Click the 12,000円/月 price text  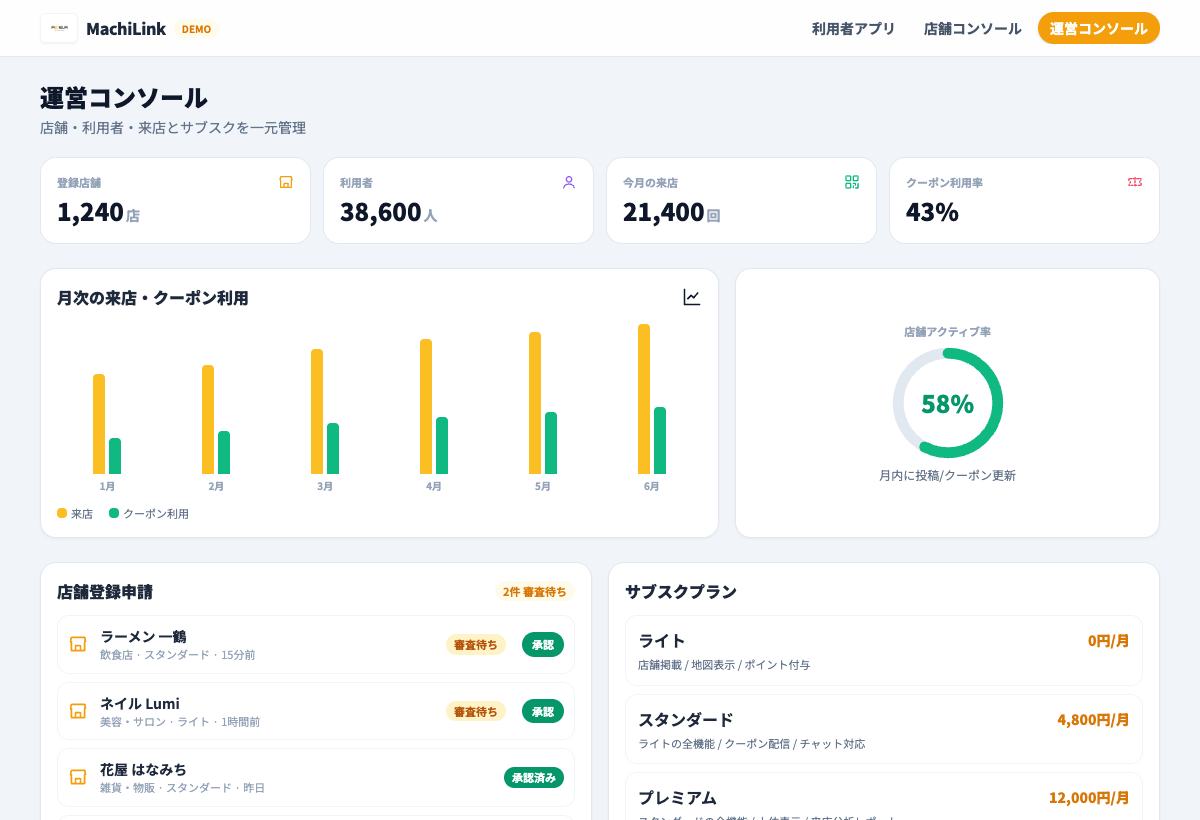click(1089, 797)
